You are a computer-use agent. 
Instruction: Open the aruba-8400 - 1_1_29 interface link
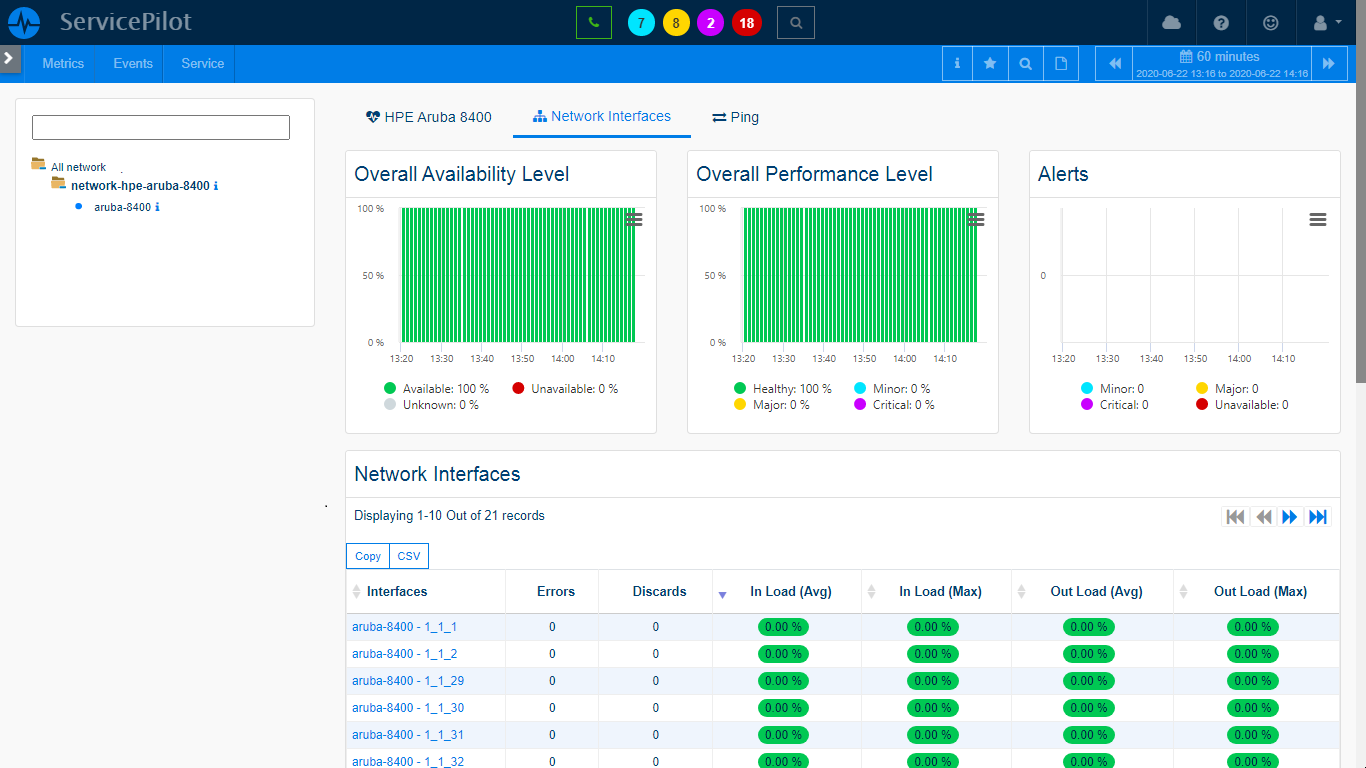[x=407, y=681]
